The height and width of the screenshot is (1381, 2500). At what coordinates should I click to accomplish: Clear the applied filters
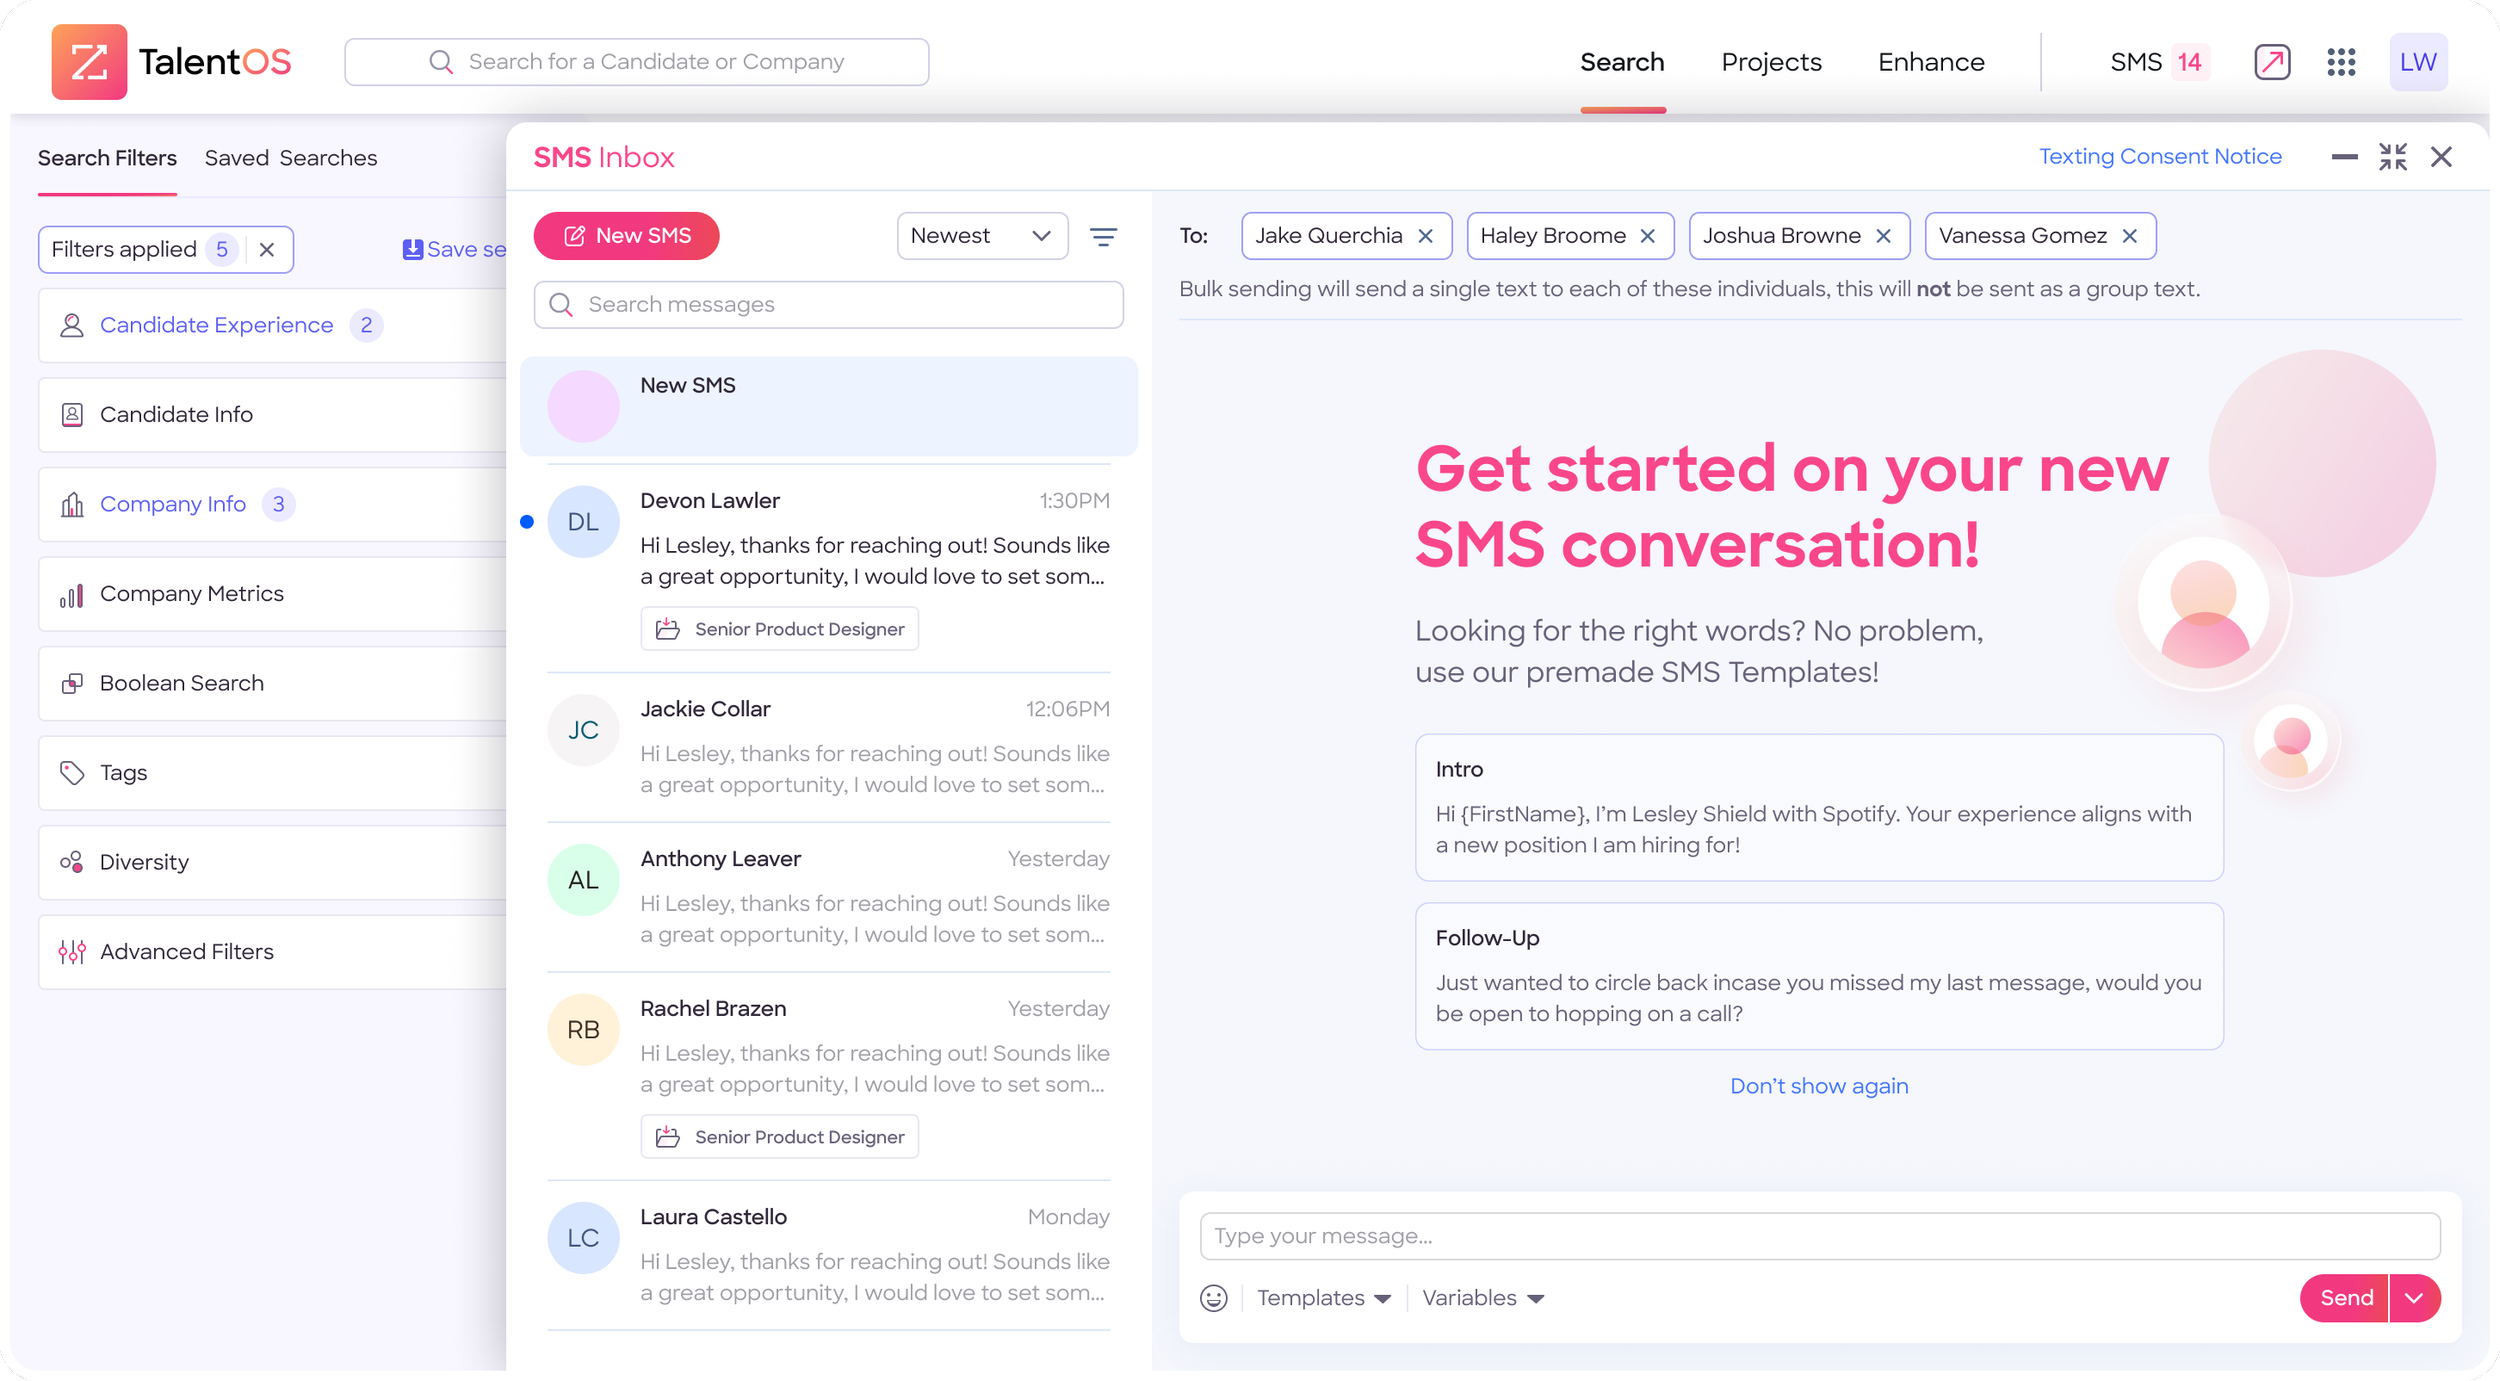click(267, 250)
